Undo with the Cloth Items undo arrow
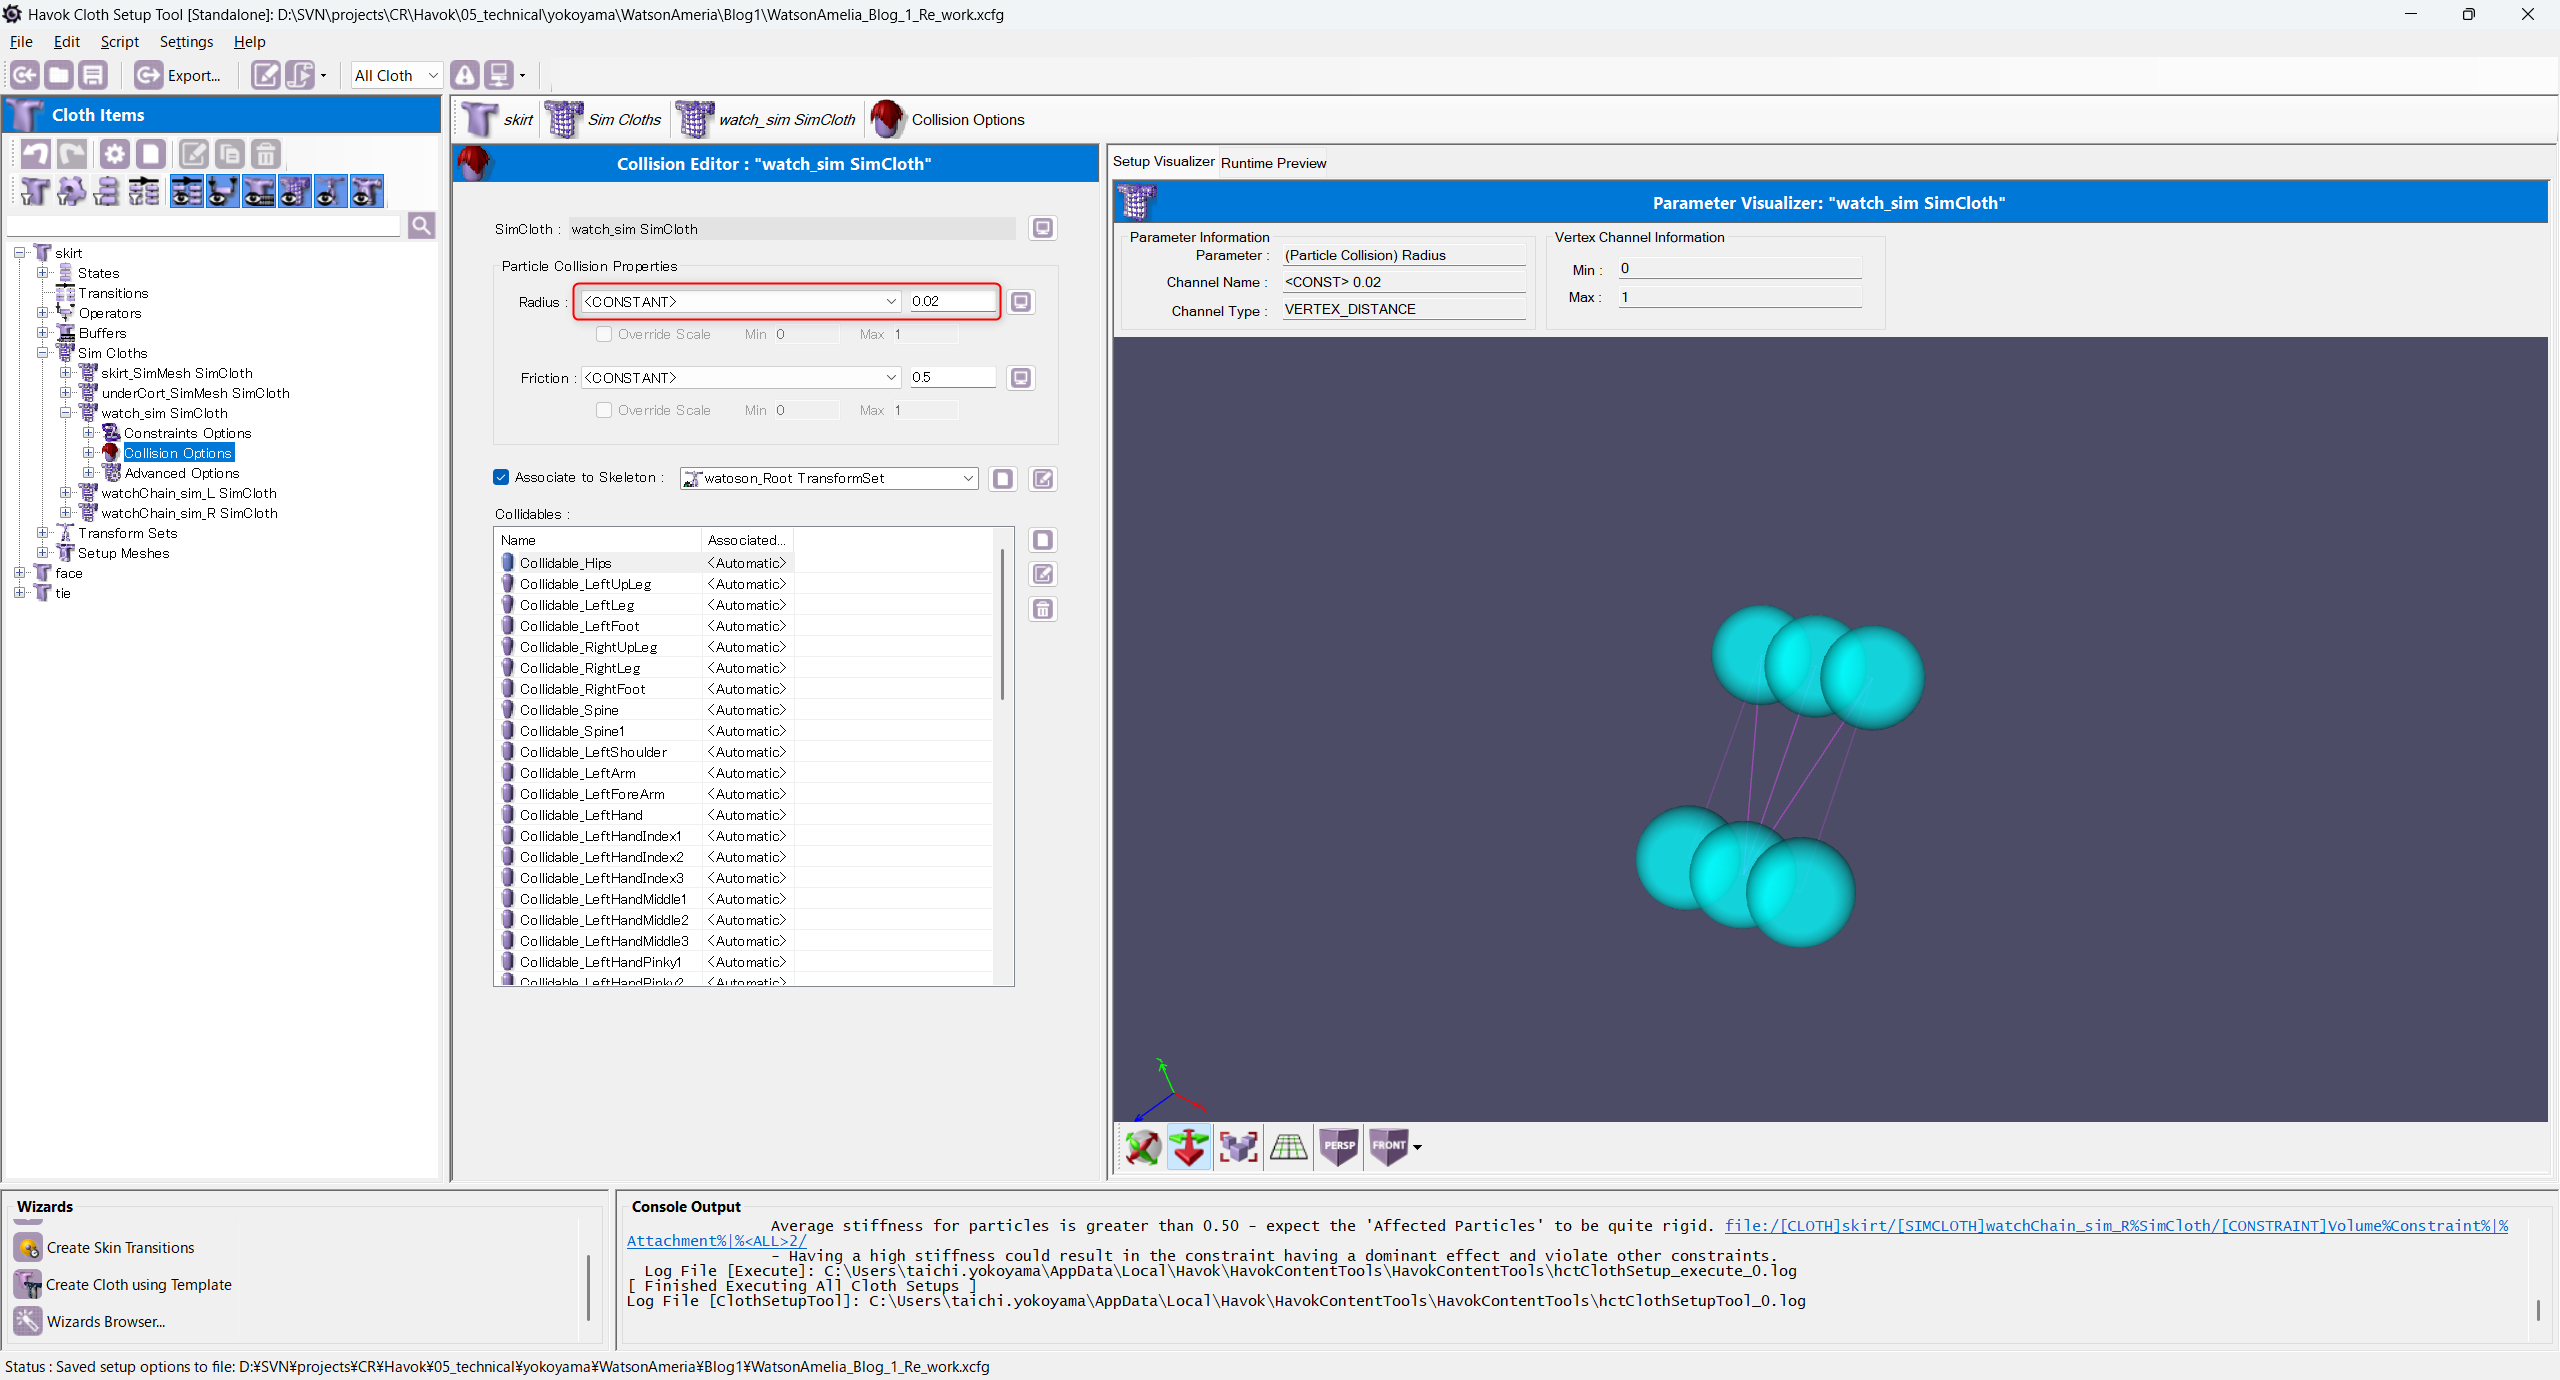Image resolution: width=2560 pixels, height=1380 pixels. pyautogui.click(x=36, y=154)
